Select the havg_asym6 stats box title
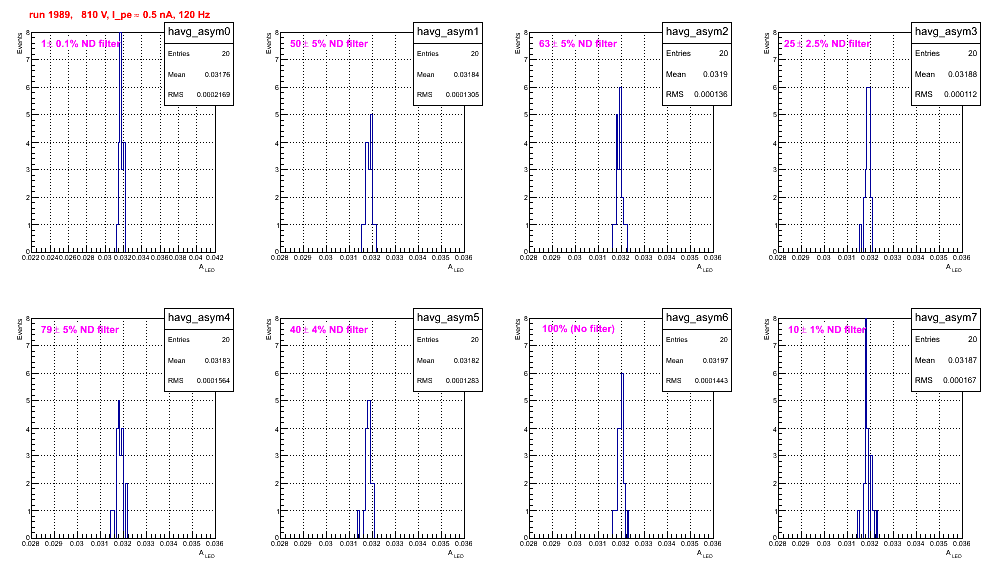The image size is (996, 572). tap(697, 317)
